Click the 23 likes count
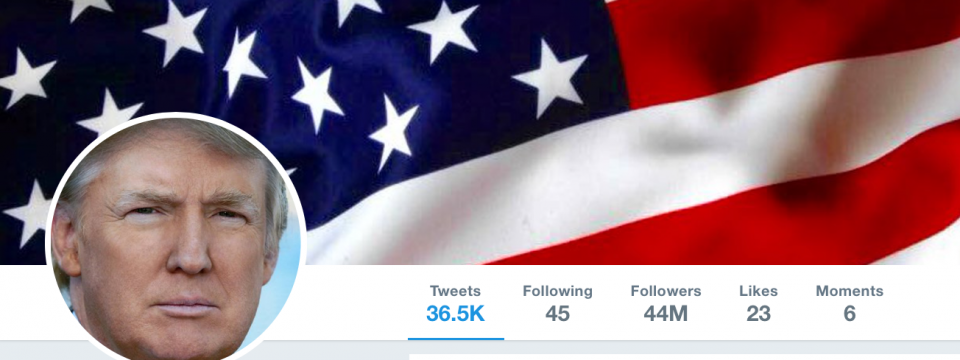The height and width of the screenshot is (360, 960). [758, 313]
